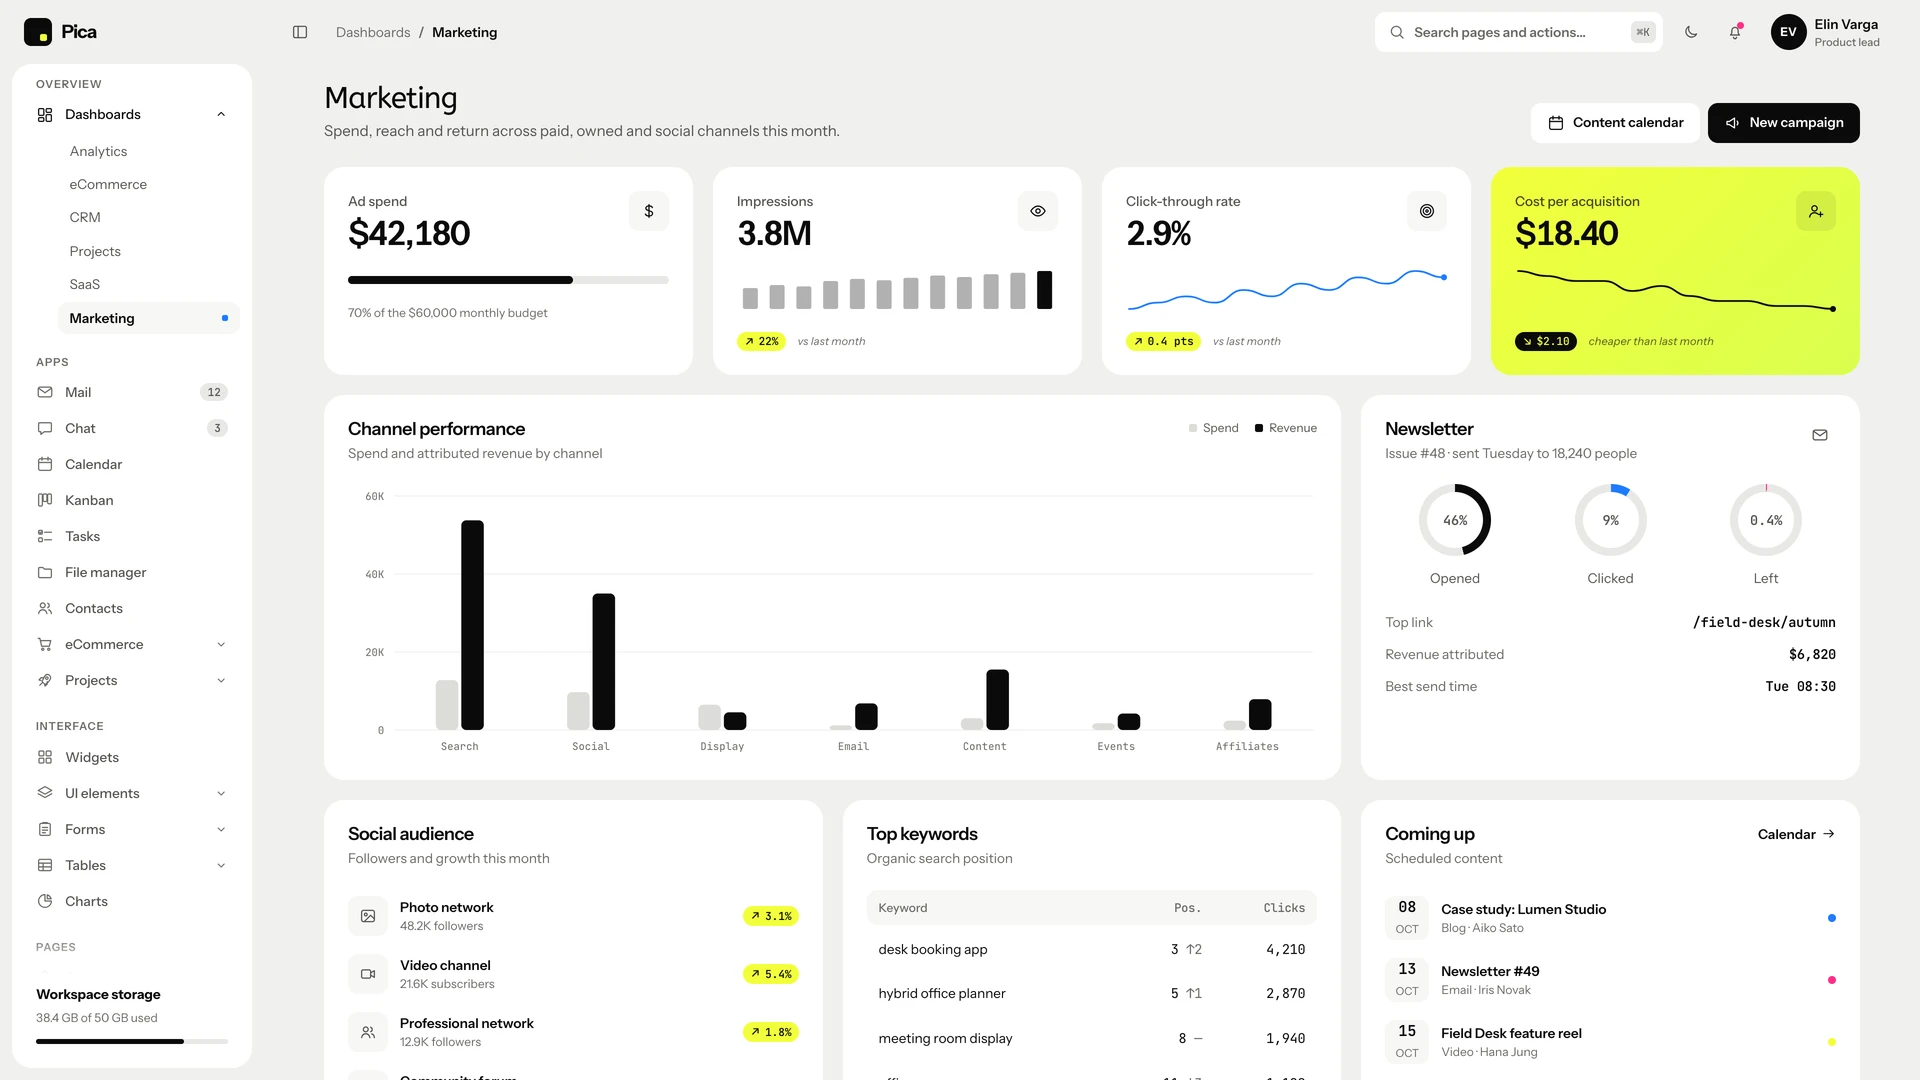
Task: Switch to dark mode moon icon
Action: 1691,32
